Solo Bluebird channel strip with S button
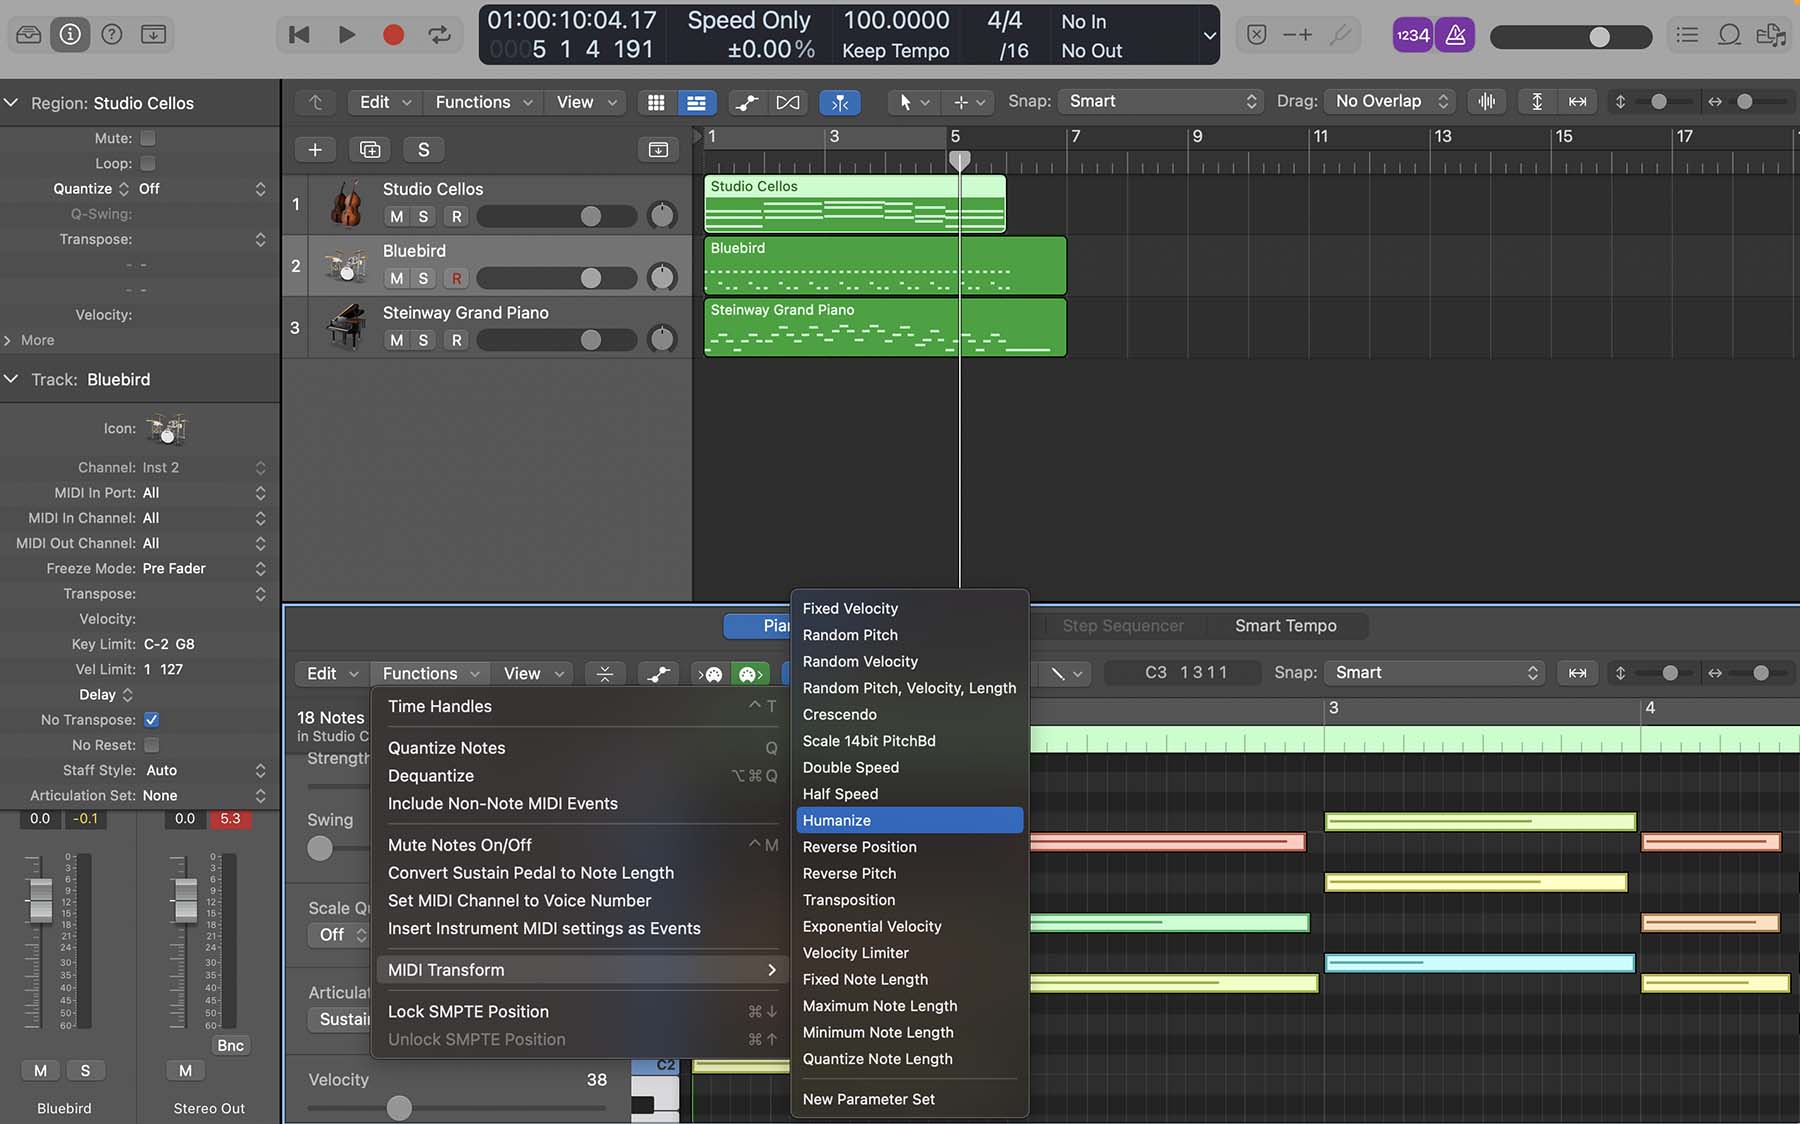1800x1124 pixels. point(85,1071)
